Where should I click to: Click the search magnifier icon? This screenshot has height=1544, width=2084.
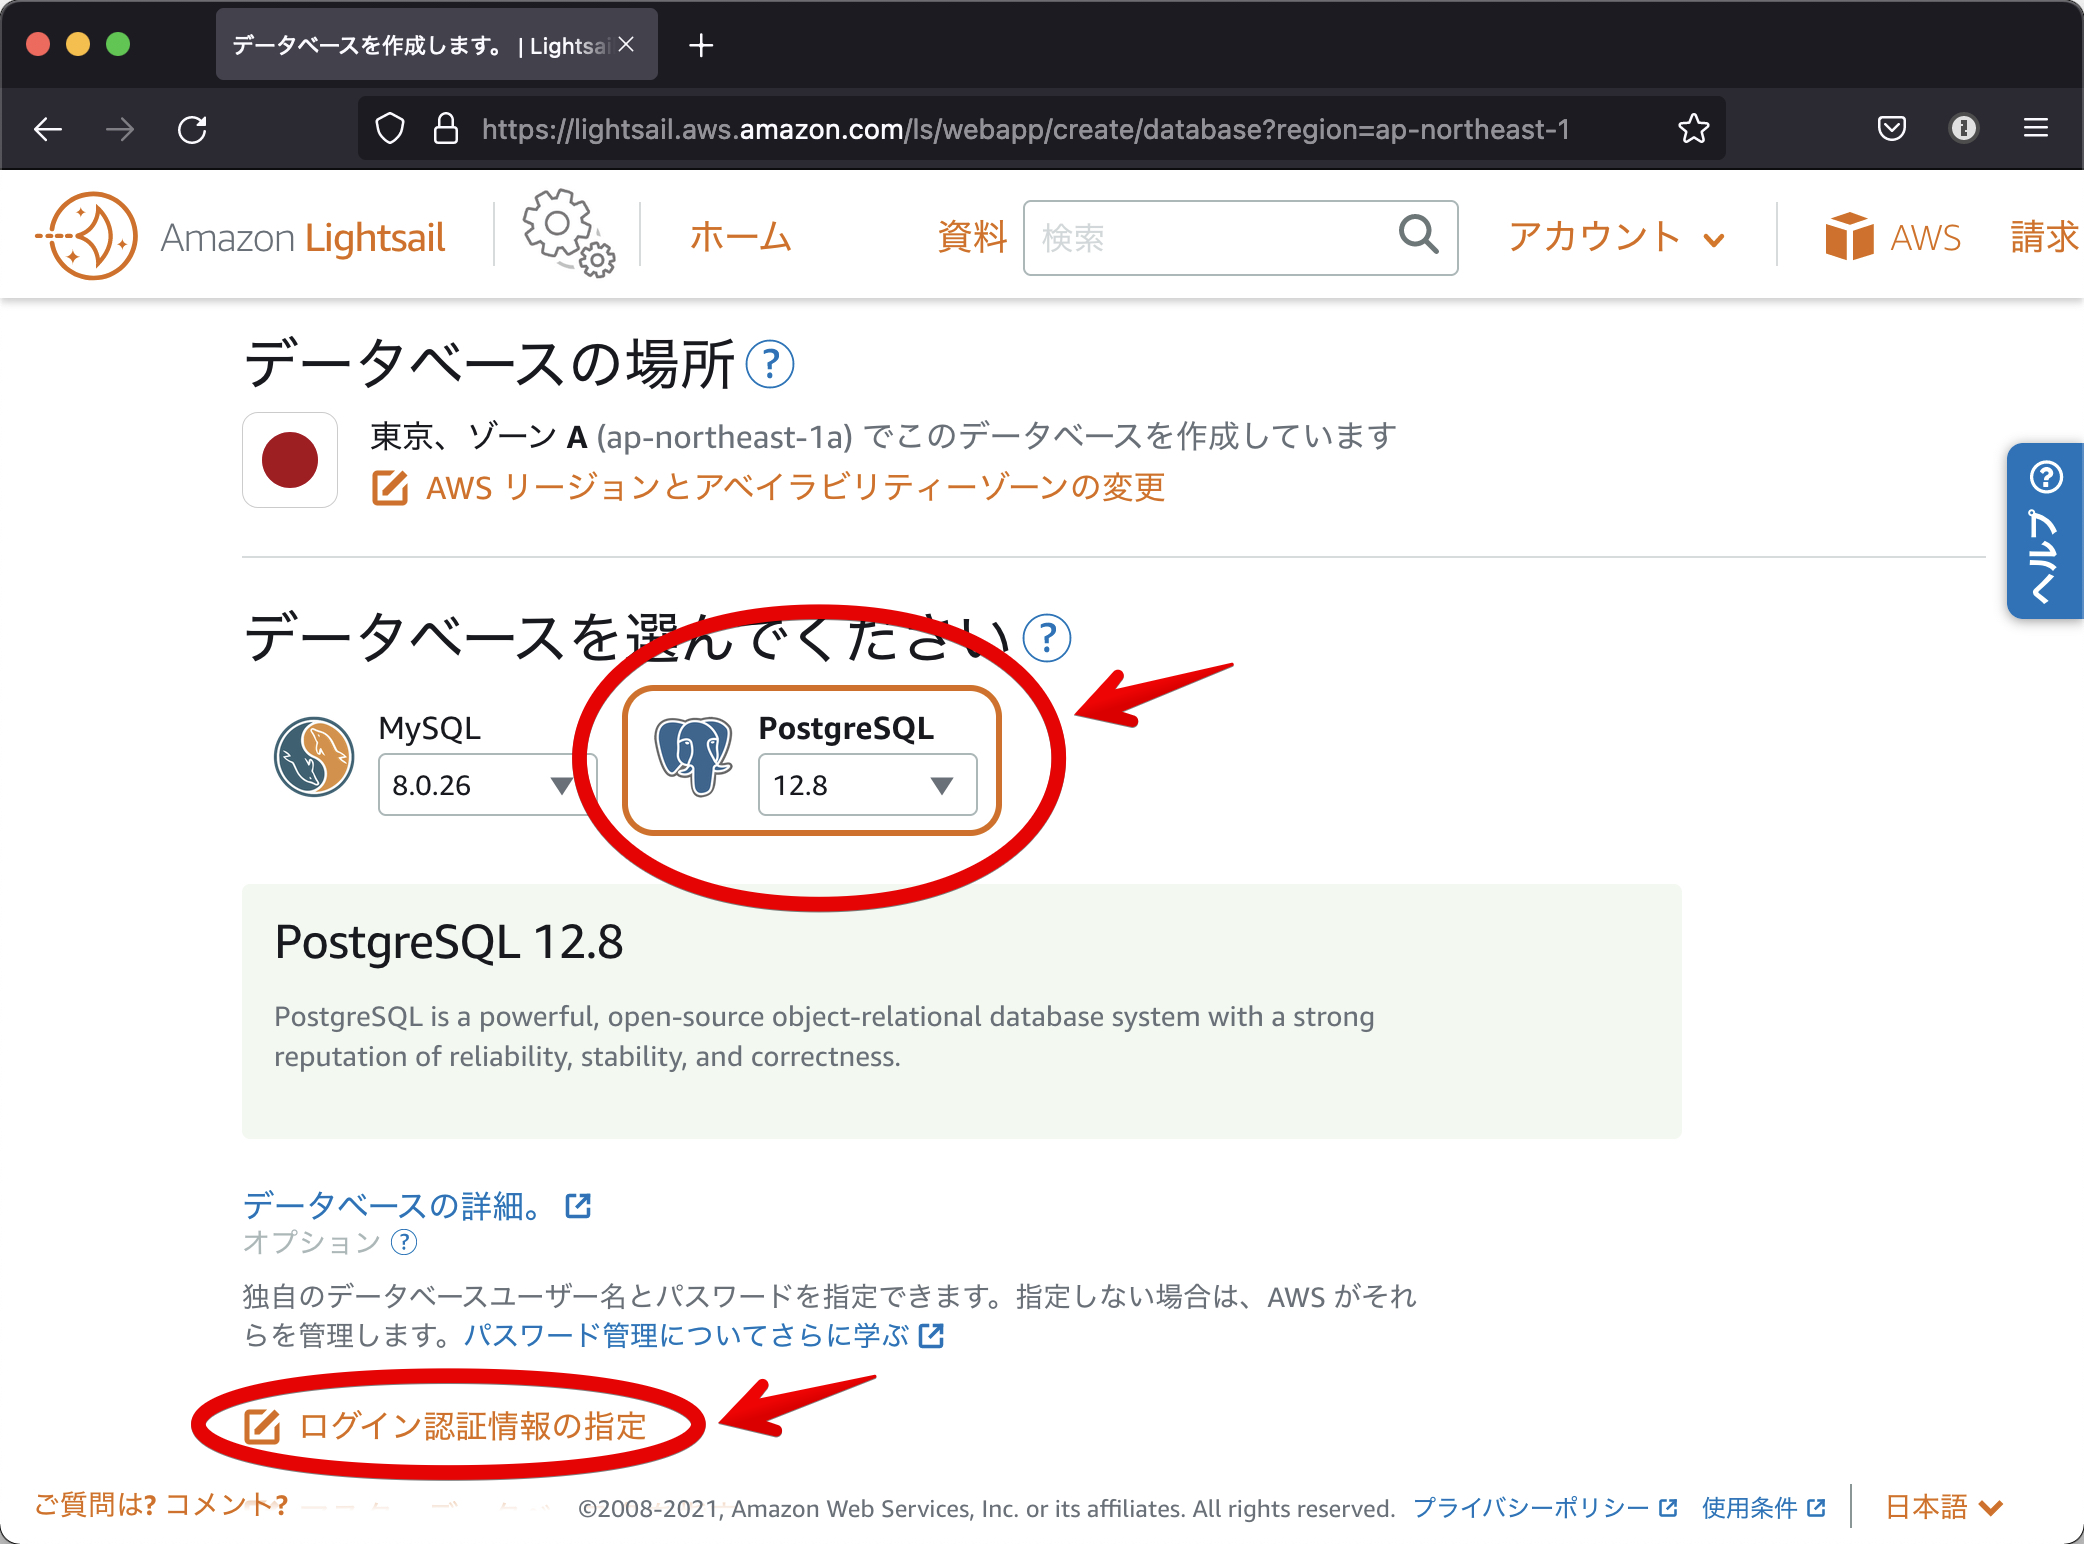tap(1418, 236)
